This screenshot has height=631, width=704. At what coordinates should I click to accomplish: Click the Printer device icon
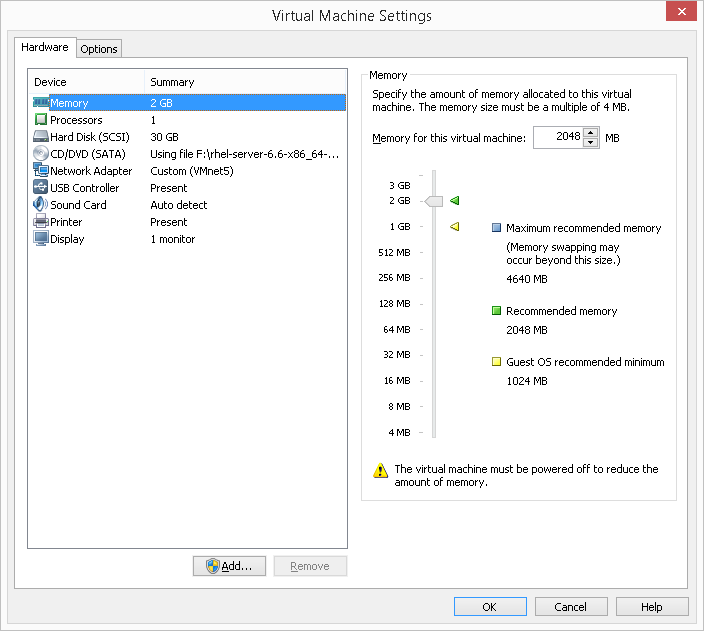(41, 222)
